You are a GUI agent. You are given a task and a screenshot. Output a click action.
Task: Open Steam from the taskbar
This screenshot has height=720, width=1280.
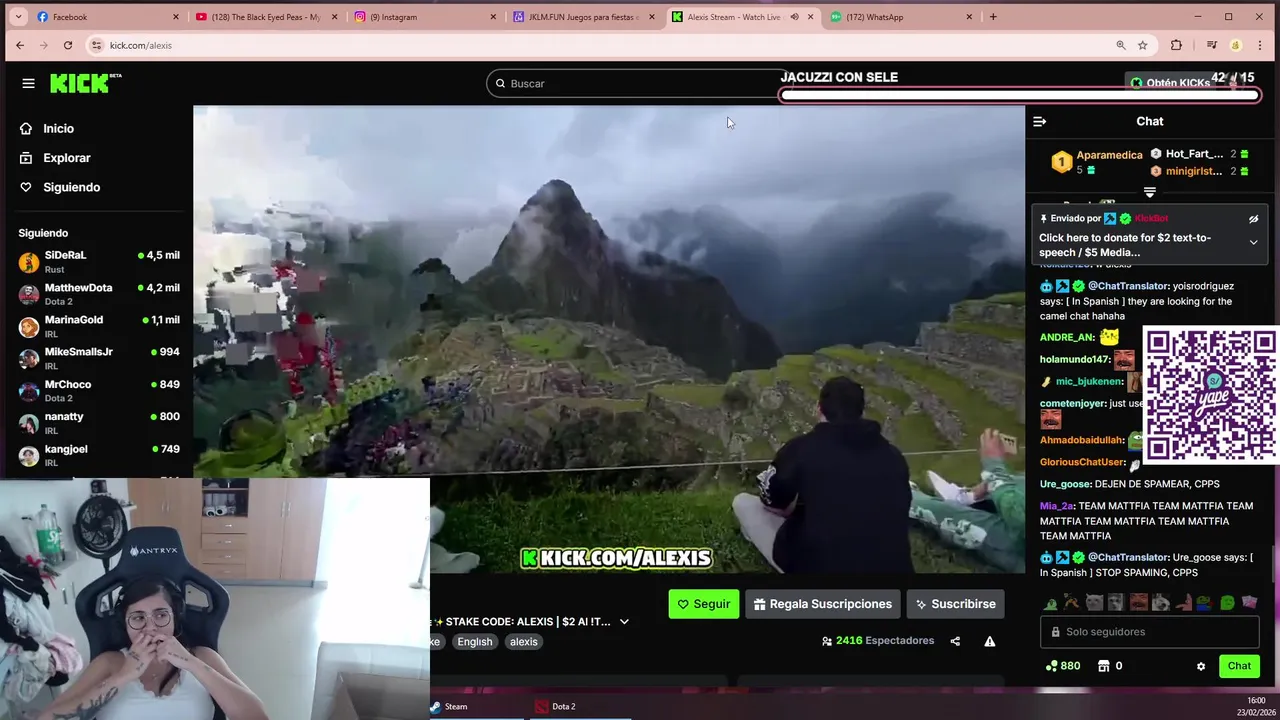tap(450, 707)
